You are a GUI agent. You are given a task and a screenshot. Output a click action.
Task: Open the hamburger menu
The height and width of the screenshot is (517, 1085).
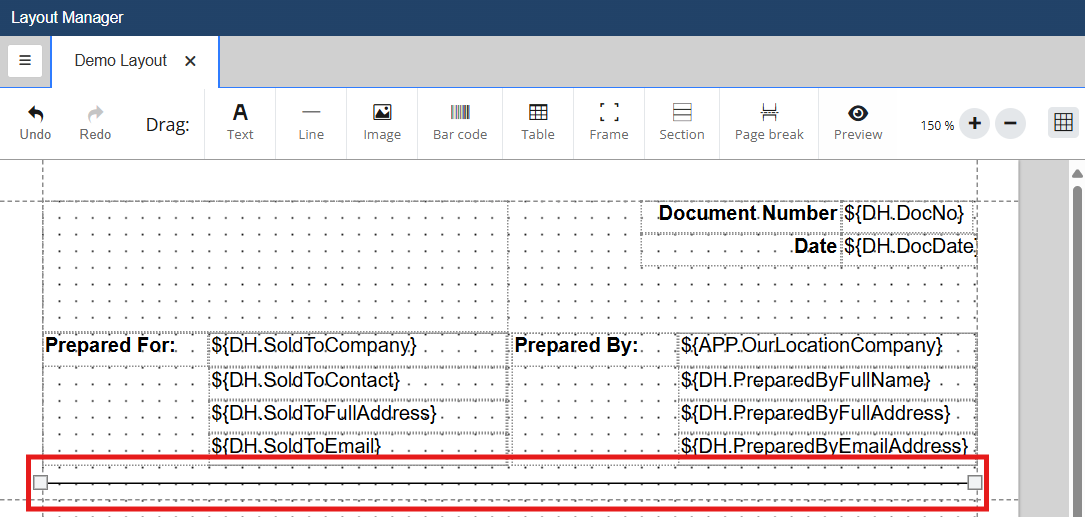pos(25,60)
